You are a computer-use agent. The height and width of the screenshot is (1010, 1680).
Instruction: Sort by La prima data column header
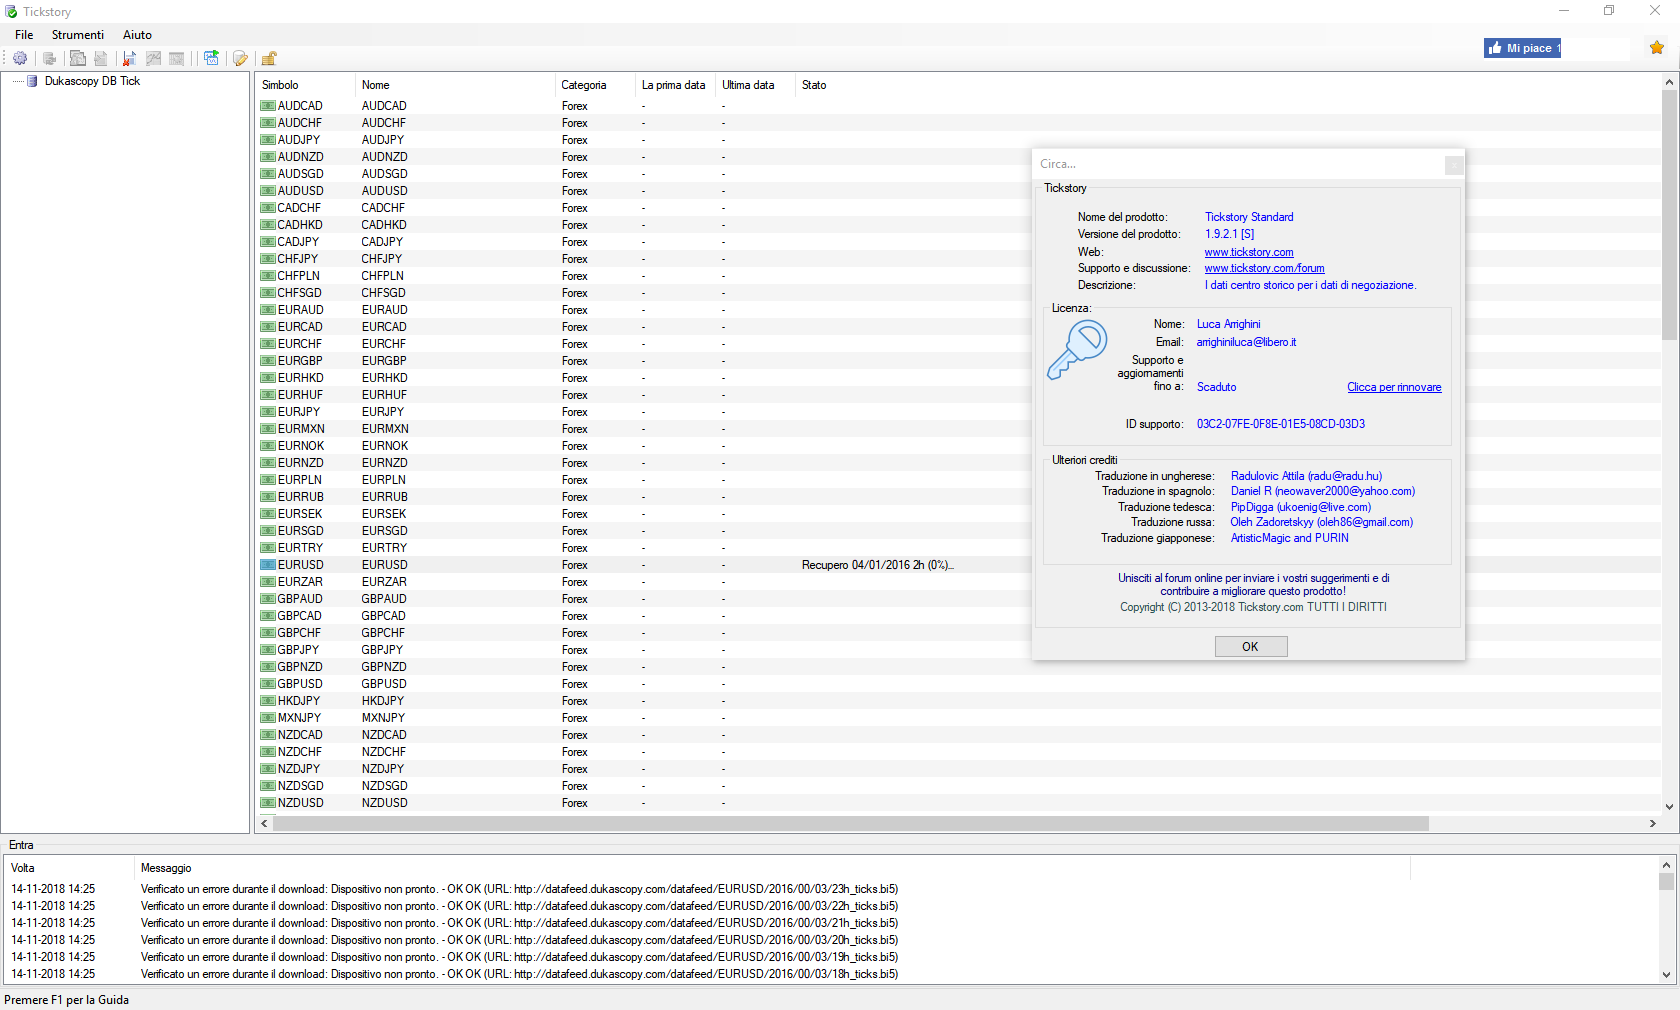coord(675,85)
